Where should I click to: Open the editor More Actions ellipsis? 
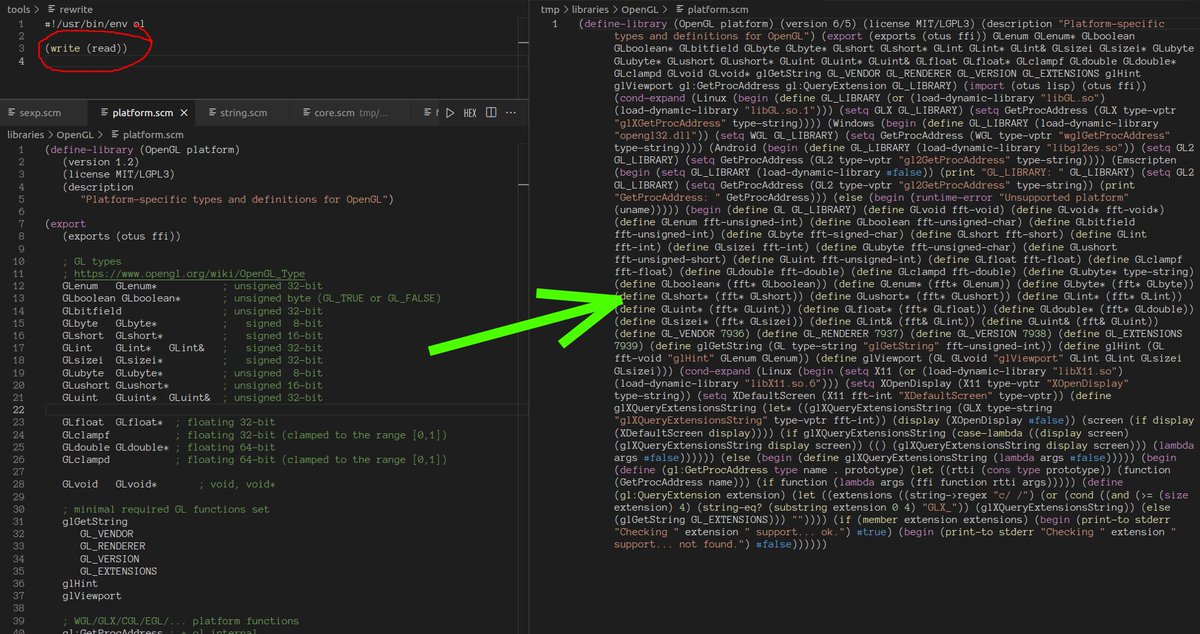coord(511,113)
